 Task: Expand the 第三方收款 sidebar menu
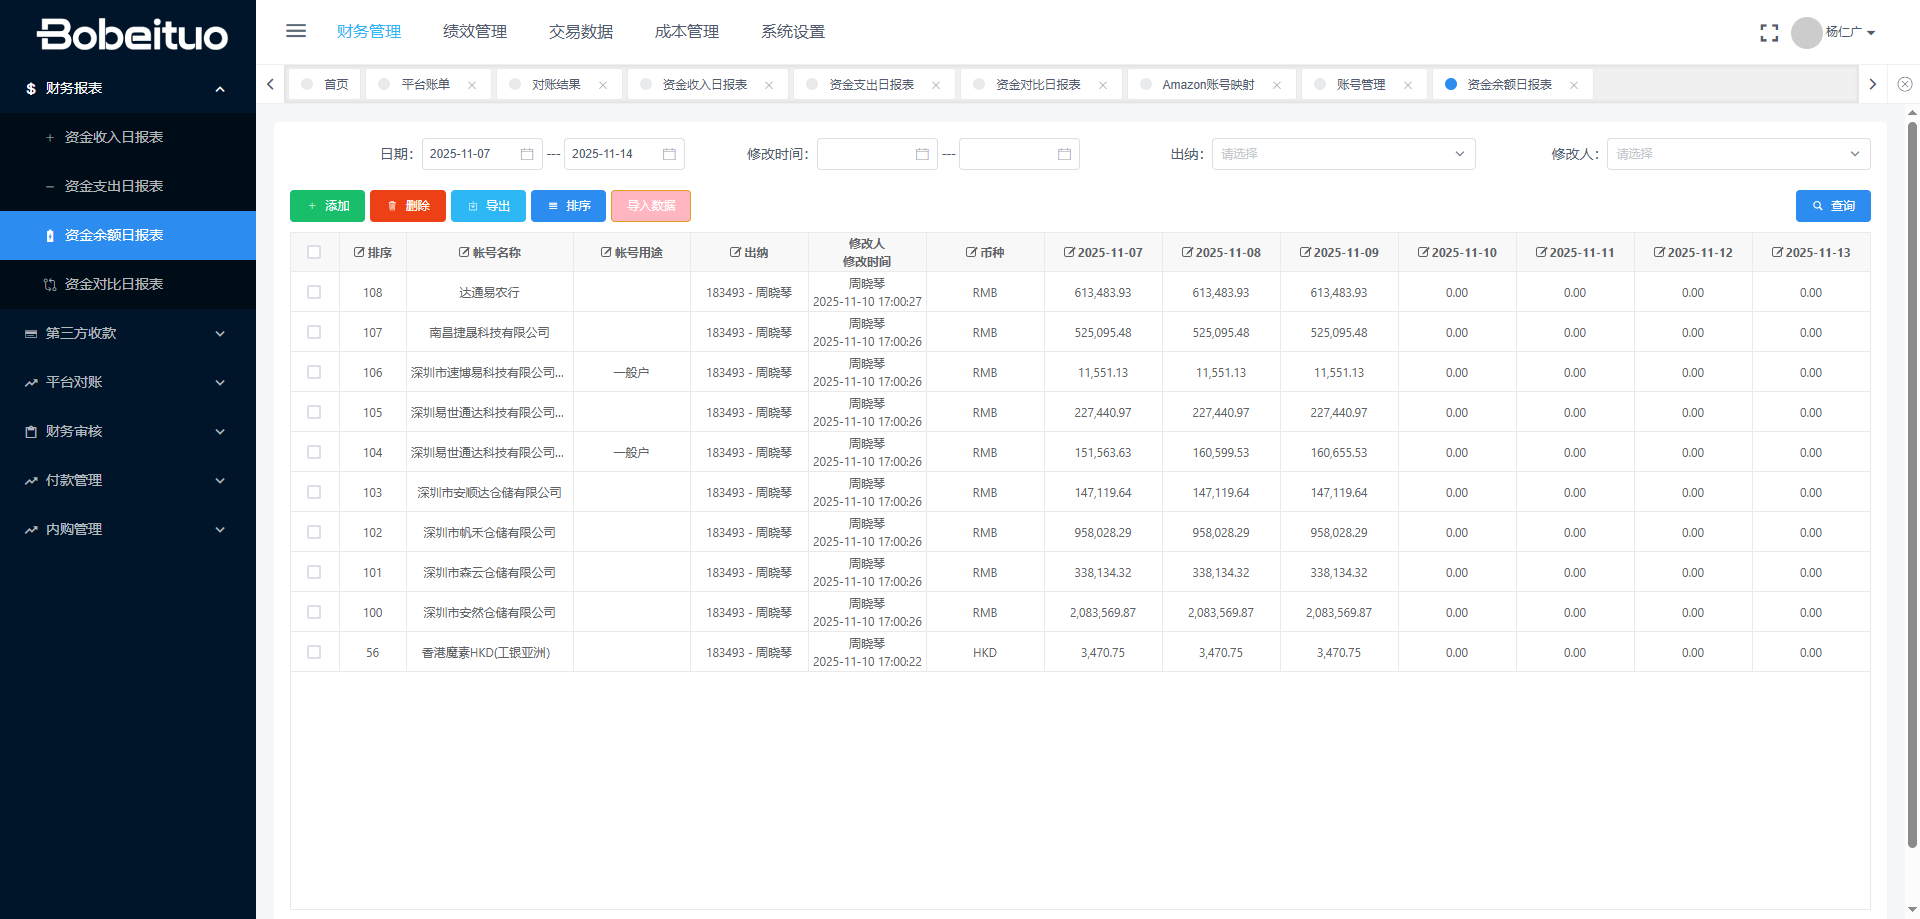click(127, 333)
